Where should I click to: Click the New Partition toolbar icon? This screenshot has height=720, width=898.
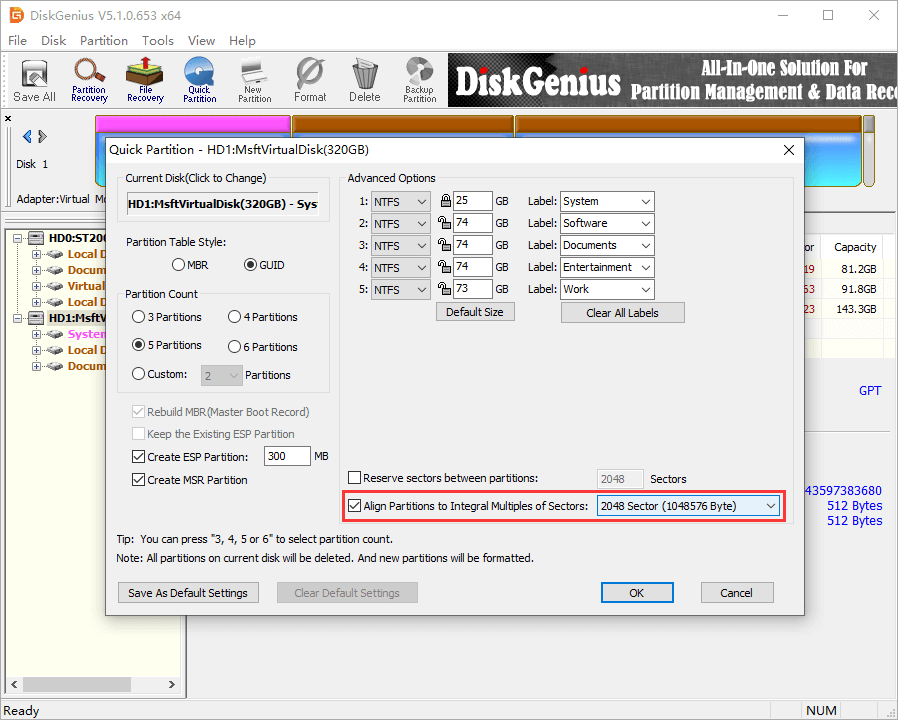point(254,80)
